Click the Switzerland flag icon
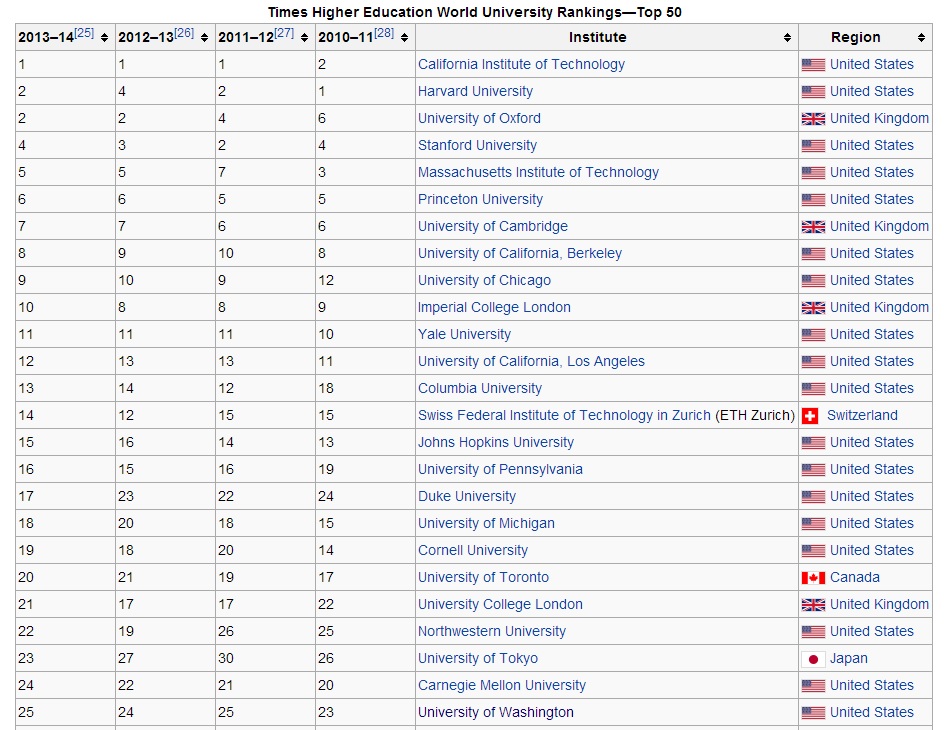The height and width of the screenshot is (730, 945). coord(810,416)
